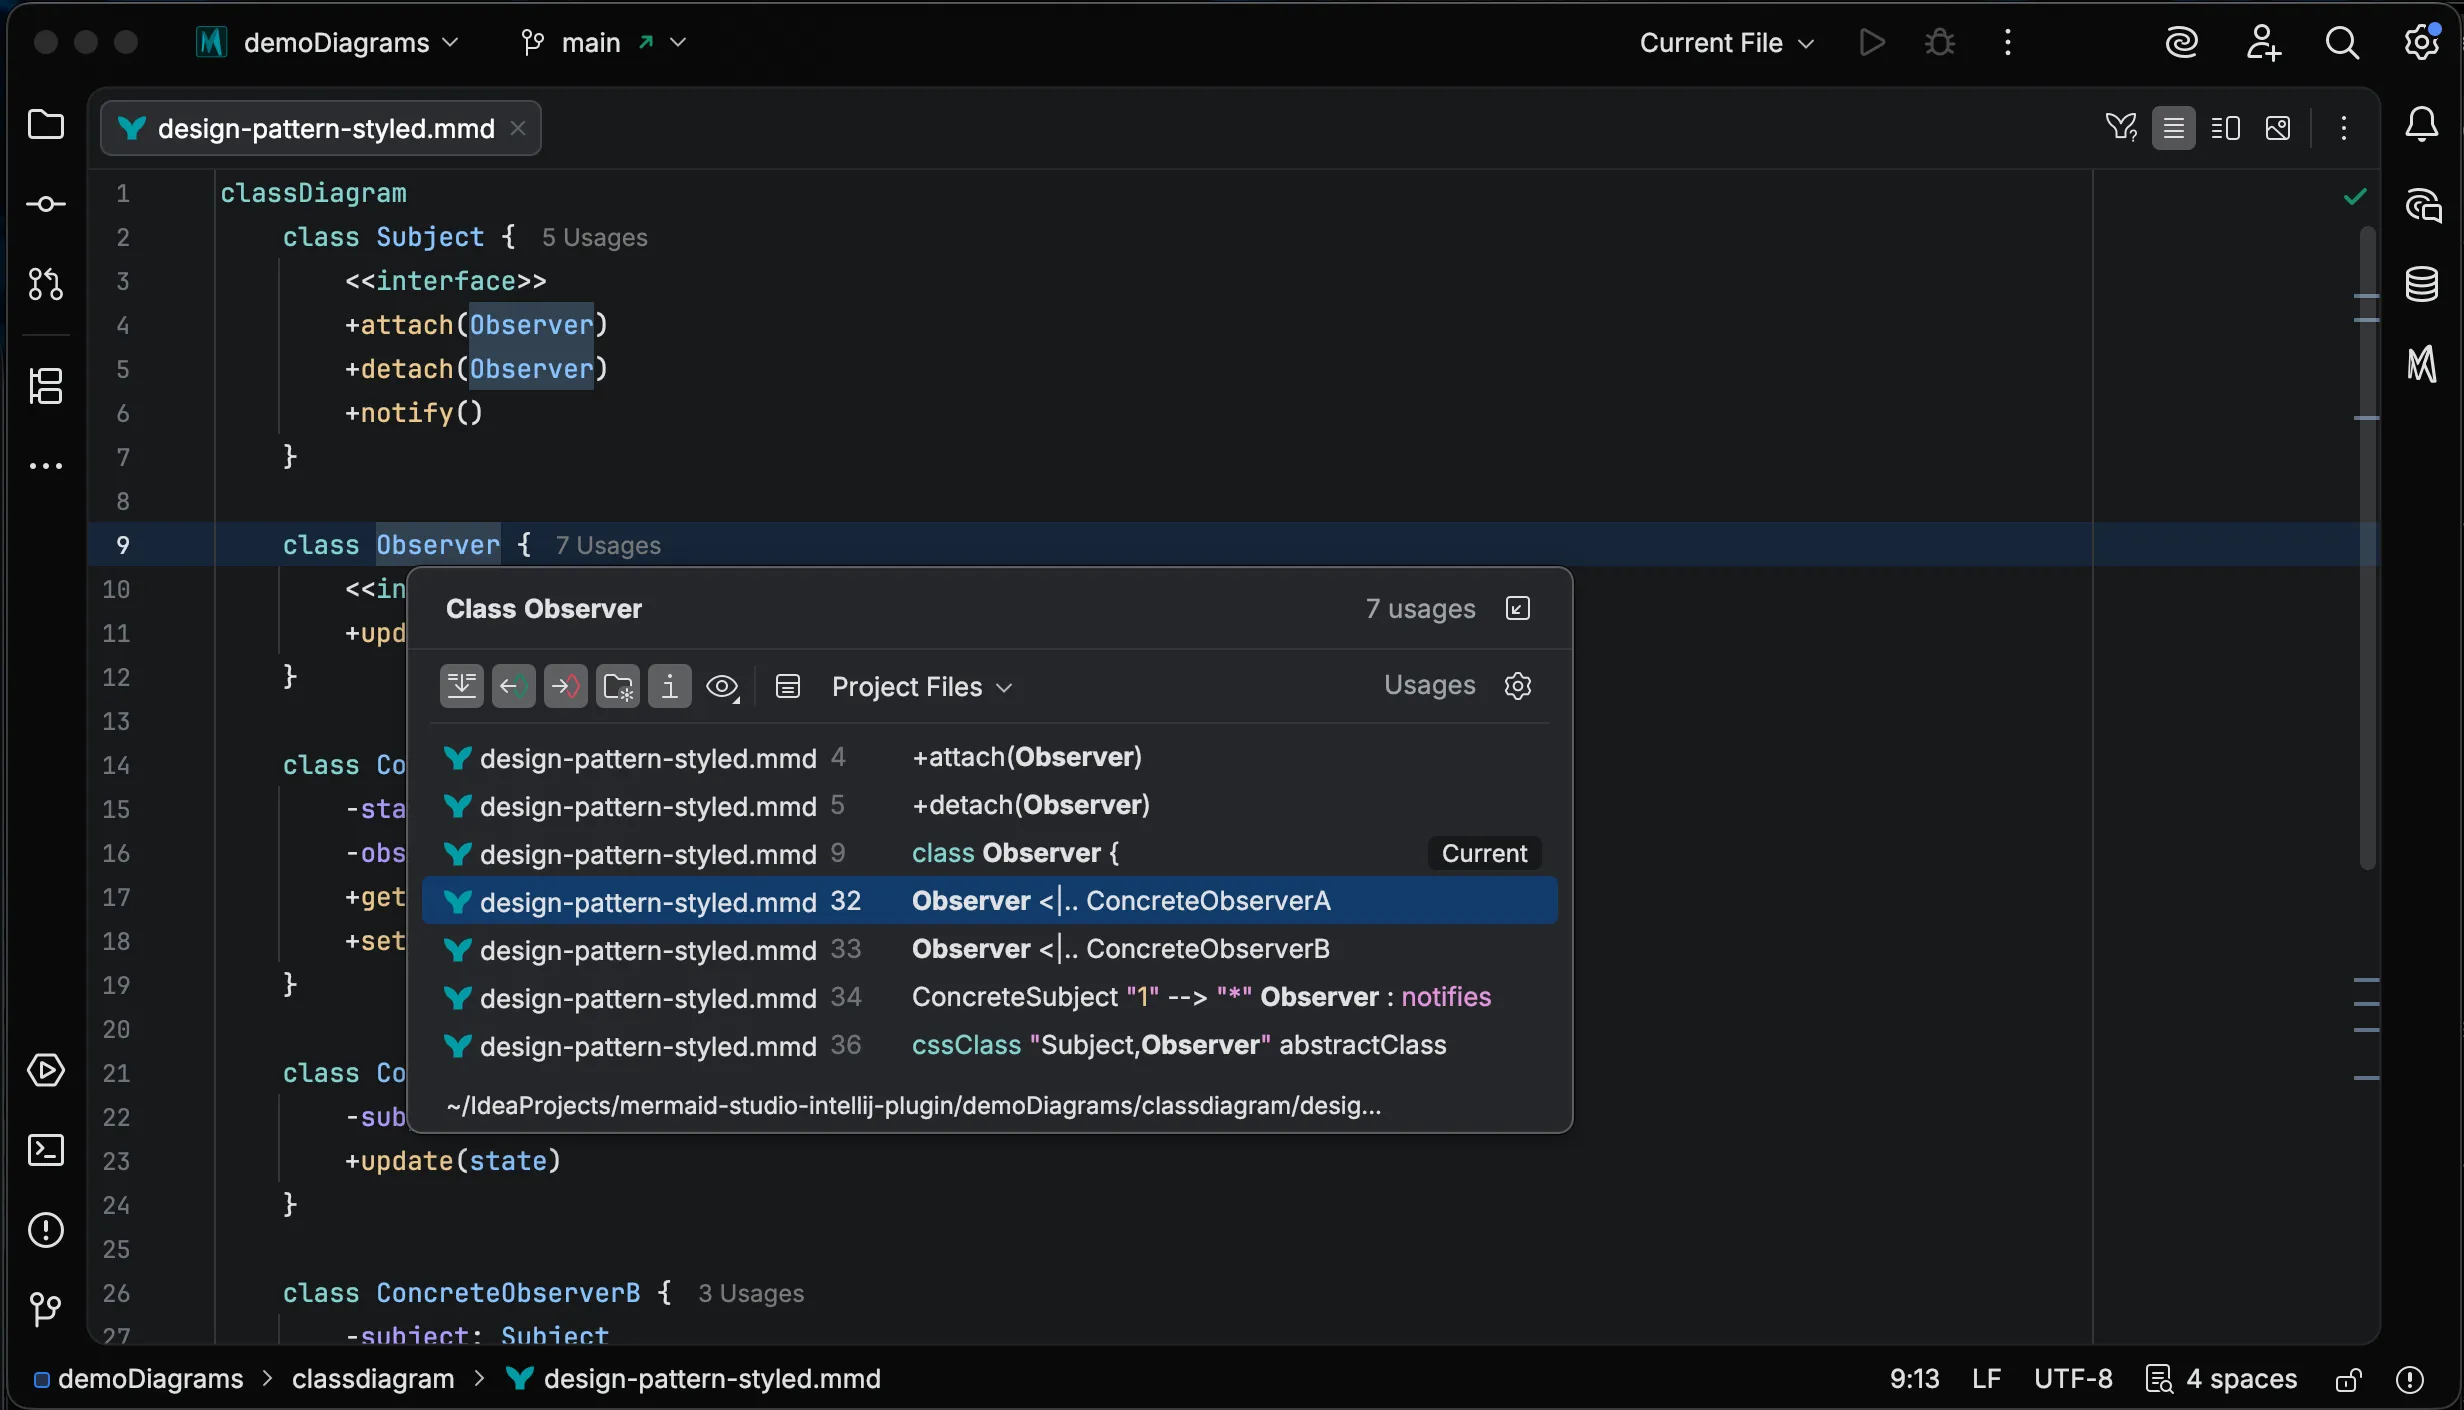Open the Problems tool window

tap(46, 1230)
